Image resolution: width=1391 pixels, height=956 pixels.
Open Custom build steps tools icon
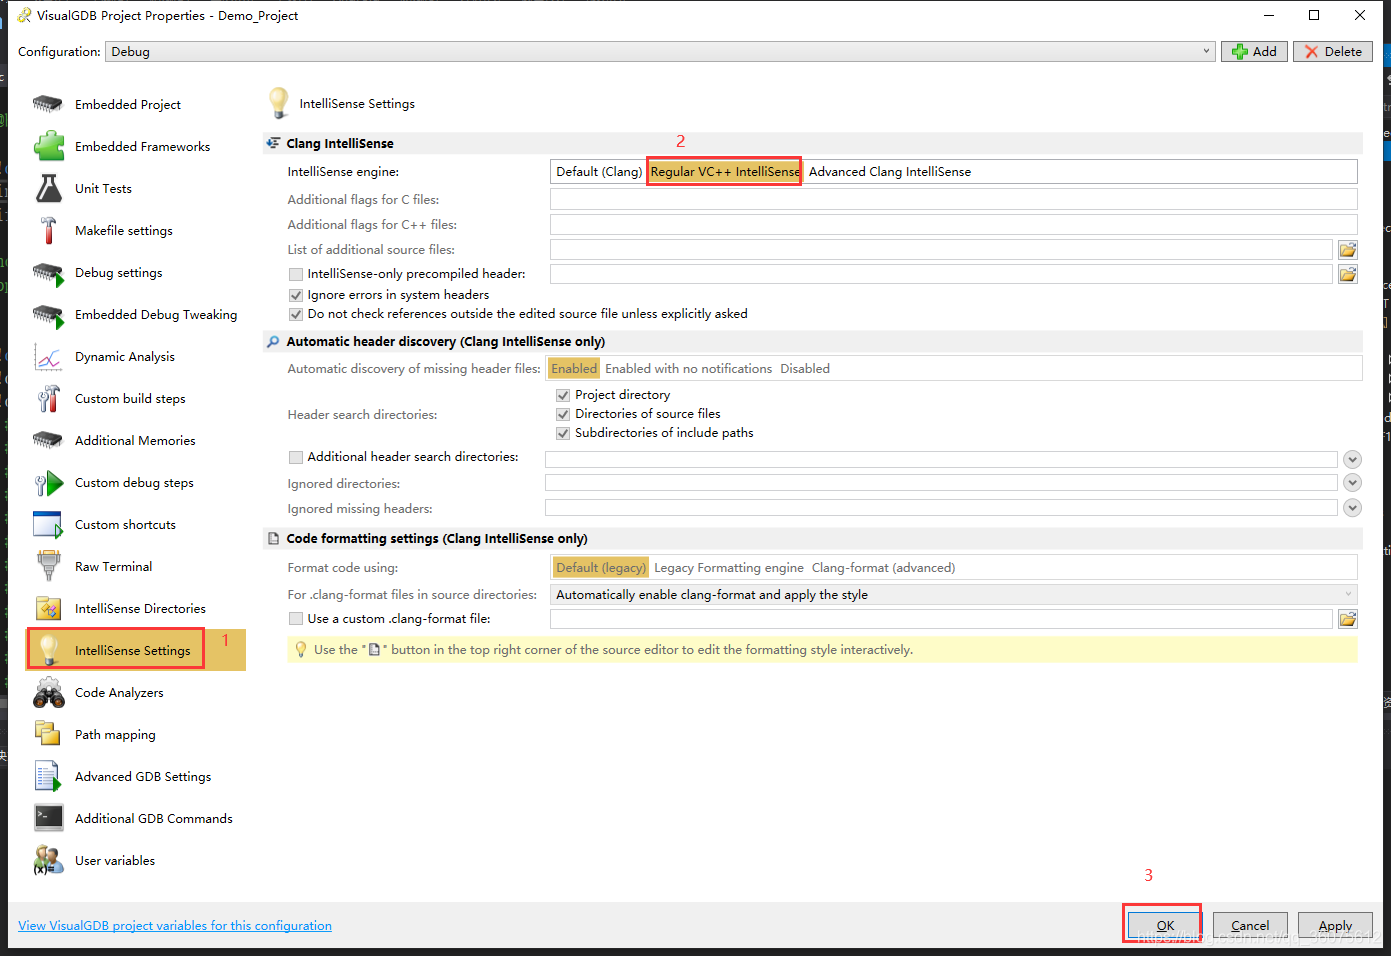[x=48, y=398]
